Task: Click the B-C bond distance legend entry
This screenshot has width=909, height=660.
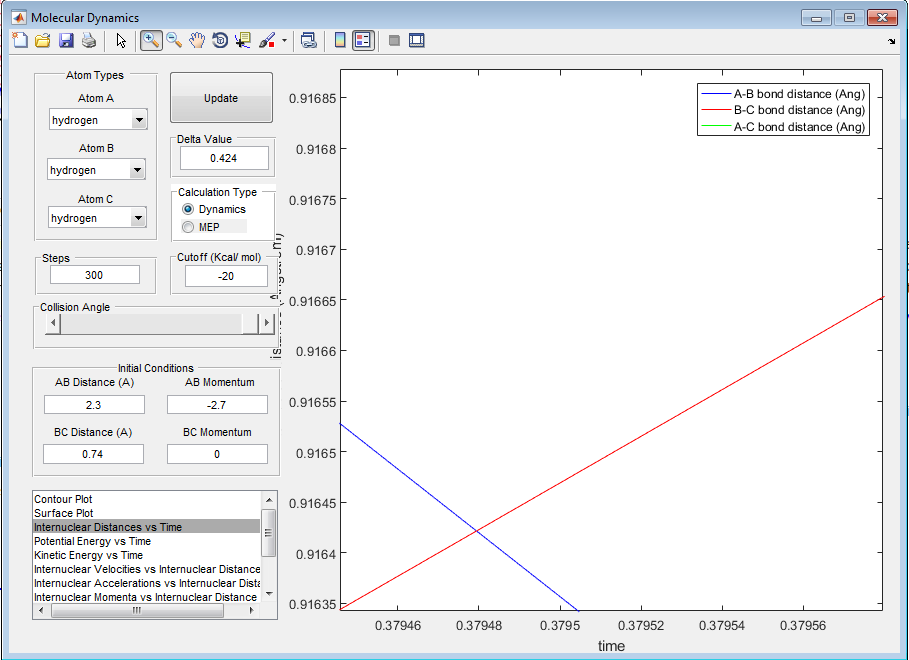Action: point(783,110)
